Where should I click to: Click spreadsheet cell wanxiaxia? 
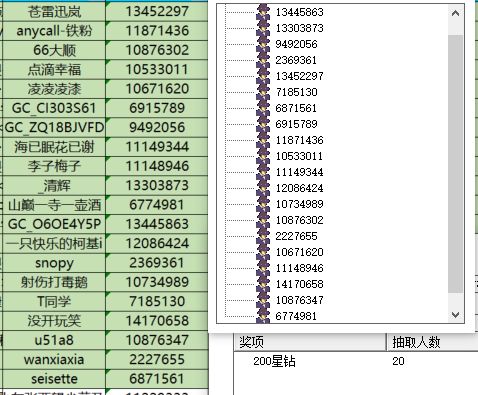54,360
